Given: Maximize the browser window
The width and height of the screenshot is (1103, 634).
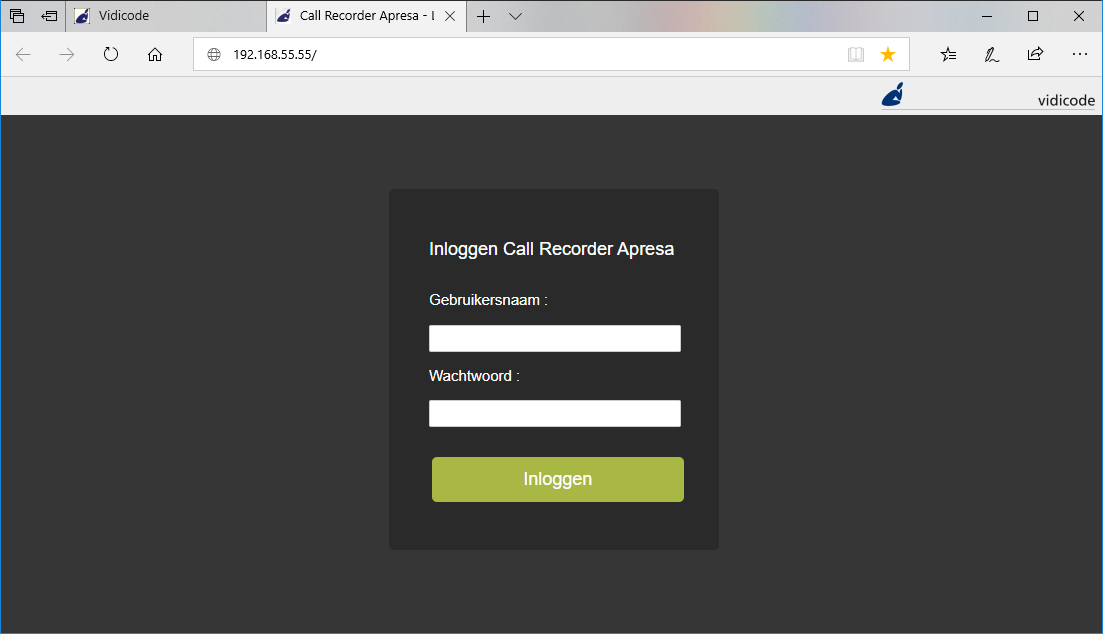Looking at the screenshot, I should tap(1033, 16).
